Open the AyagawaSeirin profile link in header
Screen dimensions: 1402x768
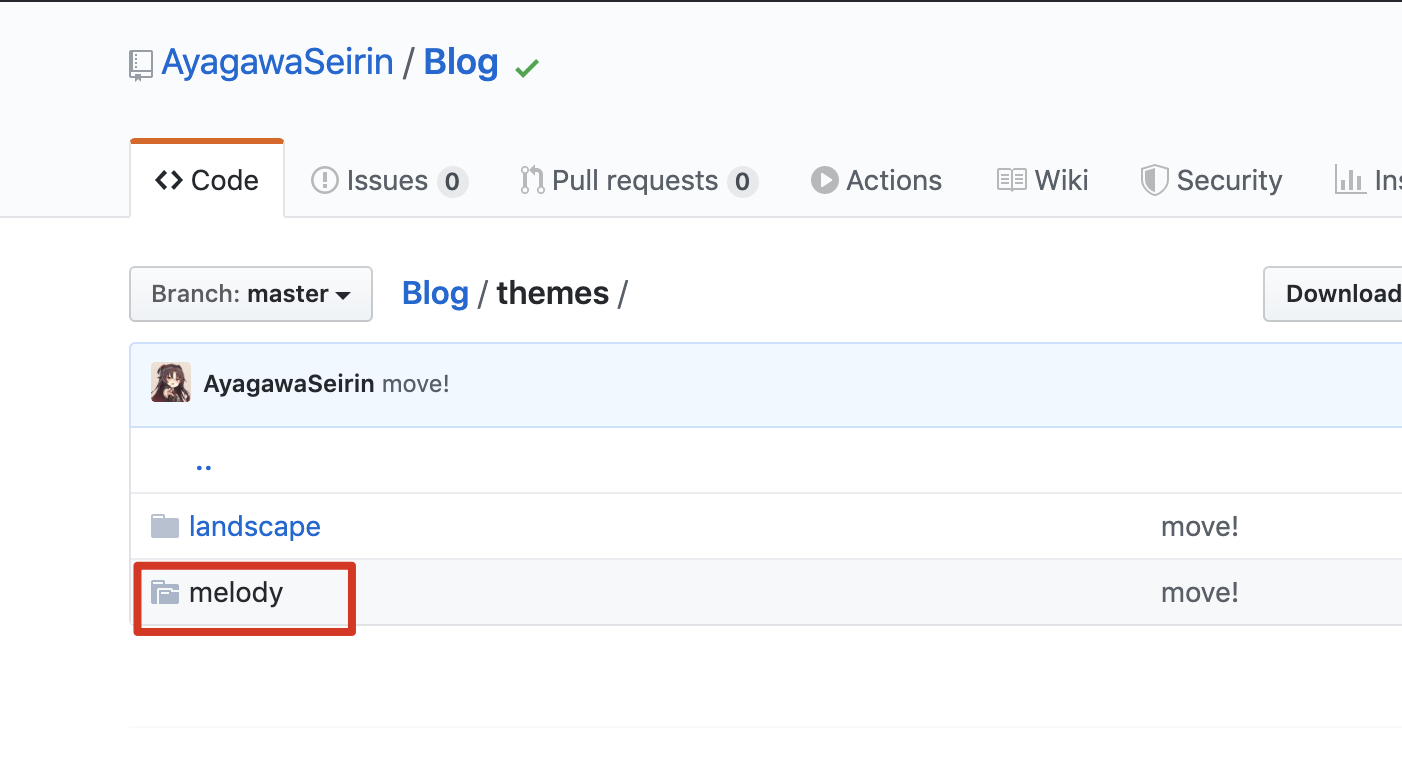277,62
